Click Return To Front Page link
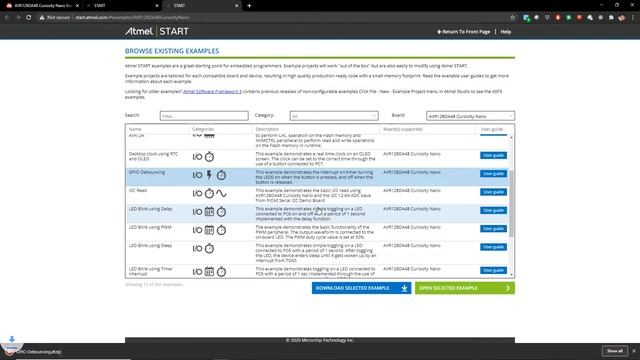The image size is (640, 360). point(463,32)
